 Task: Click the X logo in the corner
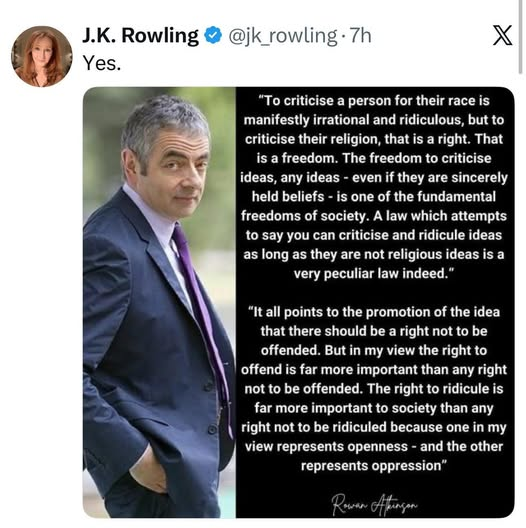[x=502, y=35]
